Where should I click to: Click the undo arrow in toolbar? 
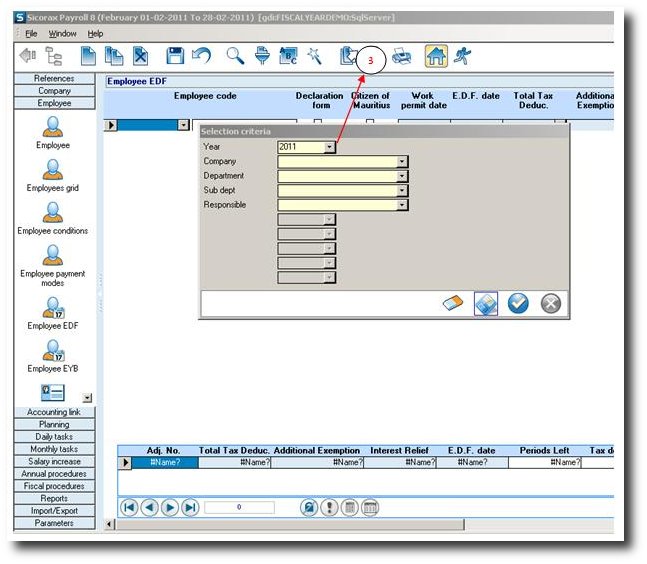[201, 57]
